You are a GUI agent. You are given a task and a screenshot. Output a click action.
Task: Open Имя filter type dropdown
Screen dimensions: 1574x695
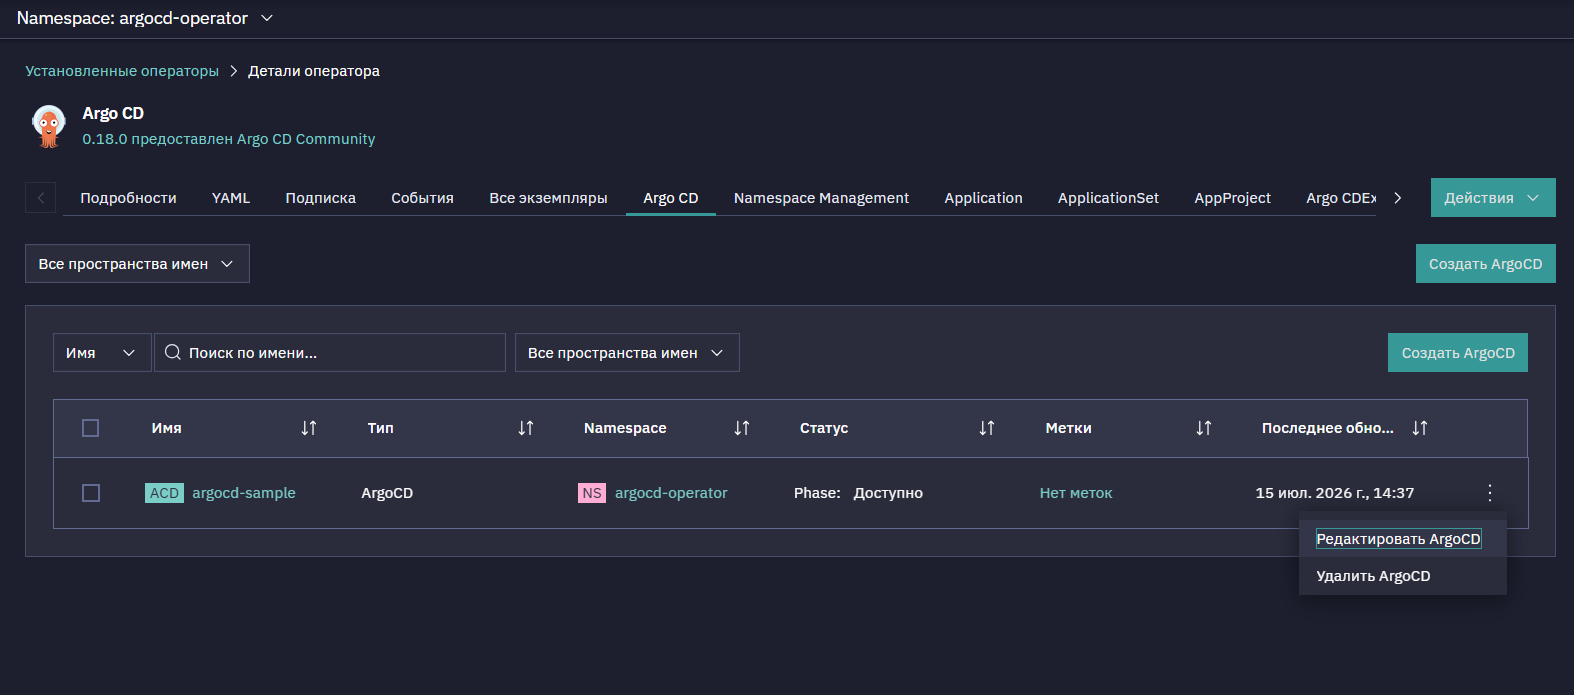click(102, 353)
